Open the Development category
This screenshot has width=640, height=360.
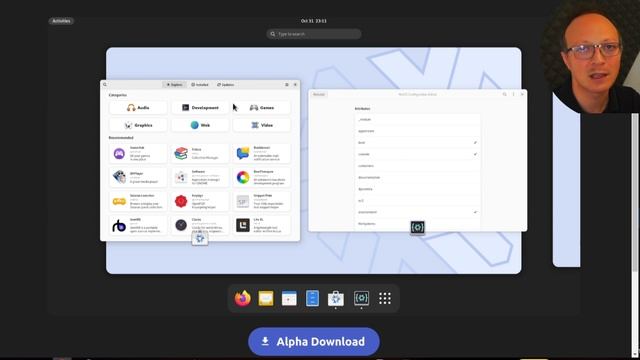tap(200, 108)
